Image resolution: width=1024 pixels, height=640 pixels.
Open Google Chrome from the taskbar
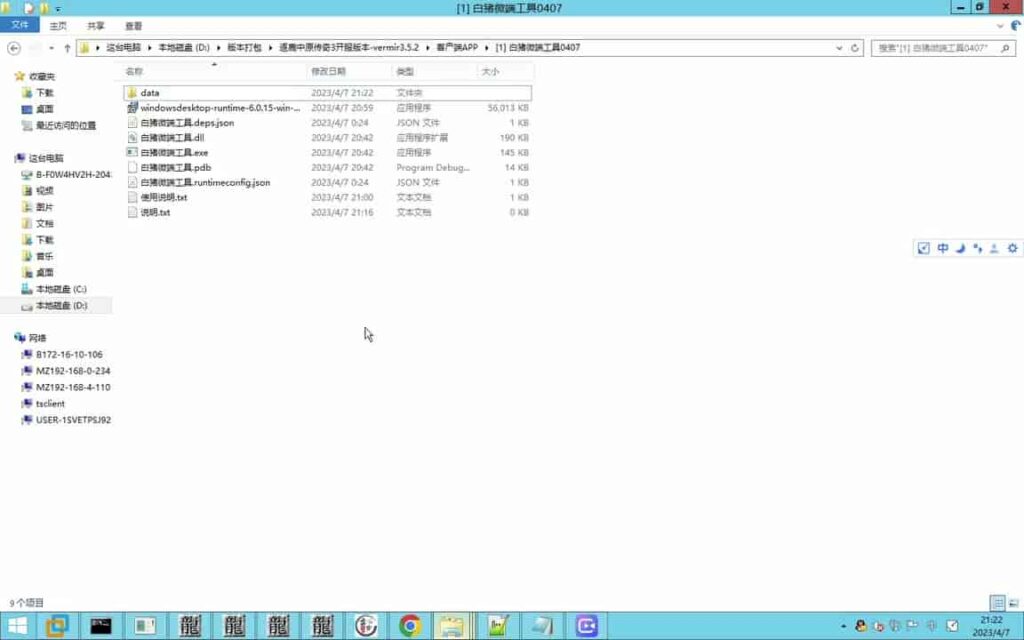tap(410, 626)
